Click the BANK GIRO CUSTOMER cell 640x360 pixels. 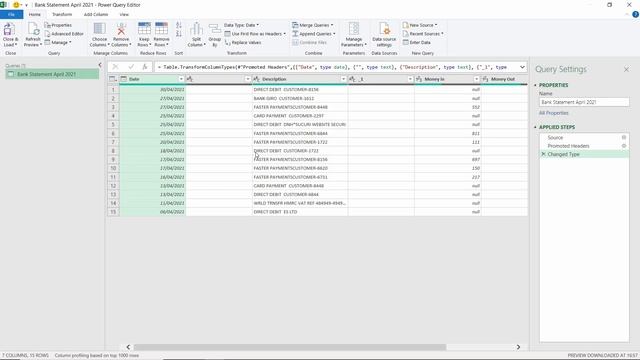300,98
